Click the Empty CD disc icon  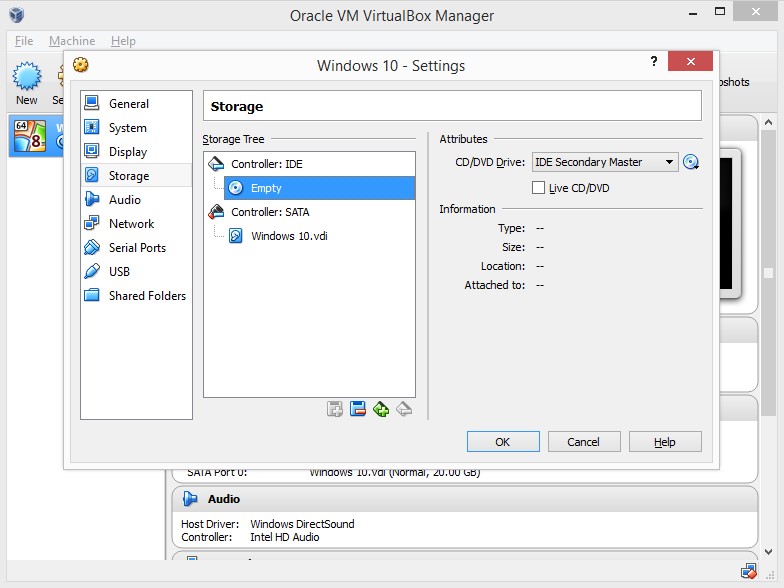pyautogui.click(x=236, y=188)
